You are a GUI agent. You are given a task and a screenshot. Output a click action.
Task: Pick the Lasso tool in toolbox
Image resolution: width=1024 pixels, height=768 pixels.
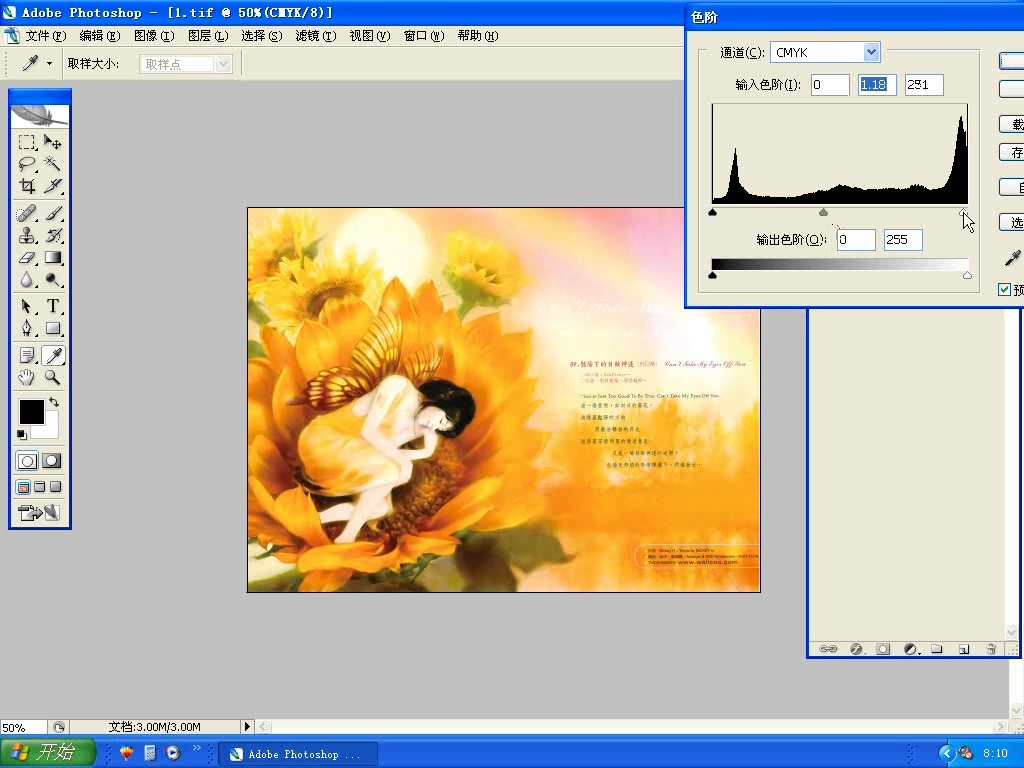[27, 164]
